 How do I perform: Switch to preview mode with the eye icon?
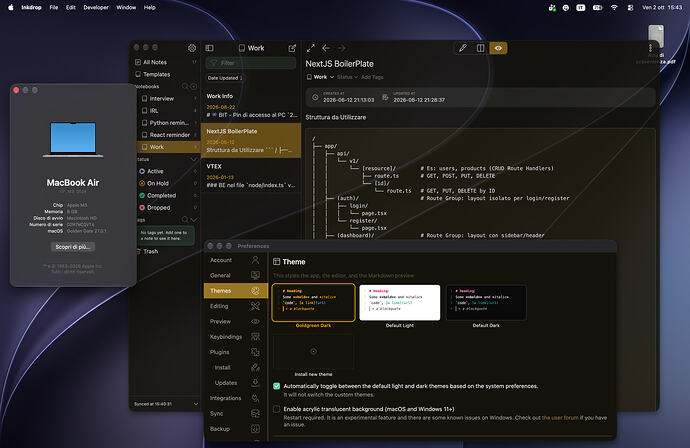pyautogui.click(x=498, y=48)
